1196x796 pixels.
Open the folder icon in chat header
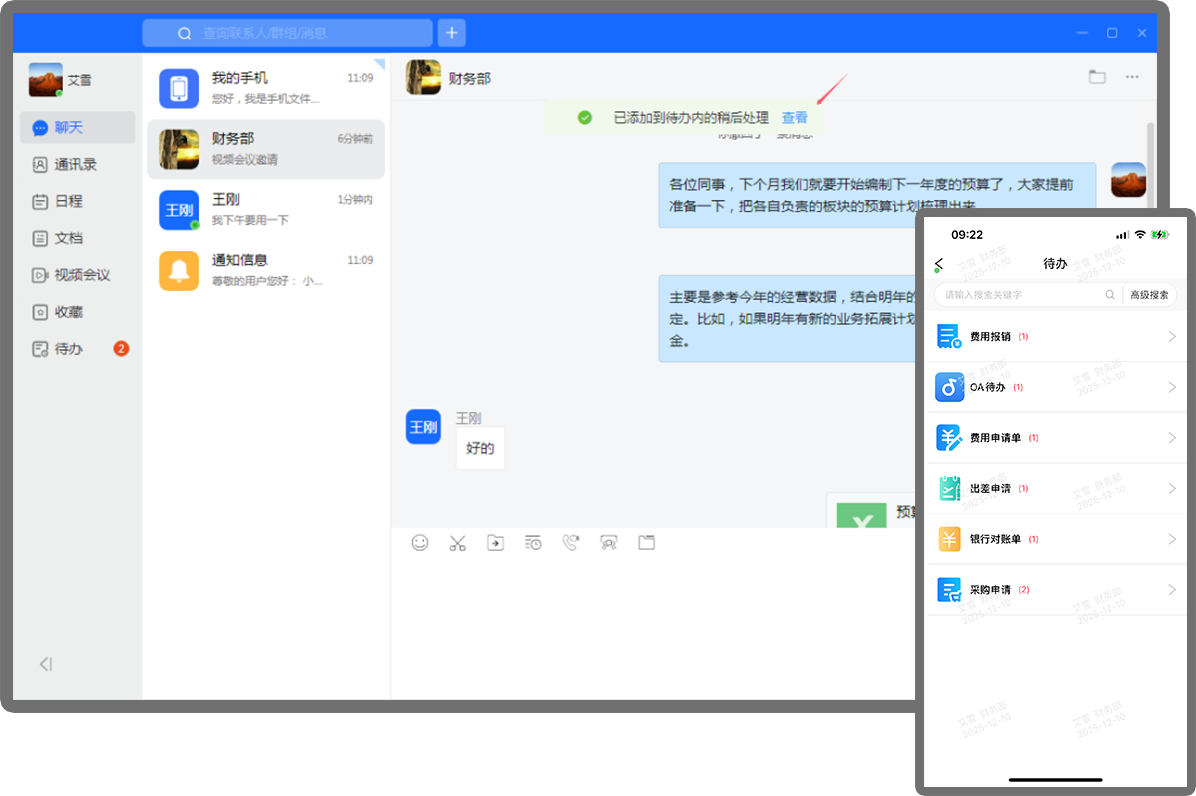pyautogui.click(x=1097, y=77)
